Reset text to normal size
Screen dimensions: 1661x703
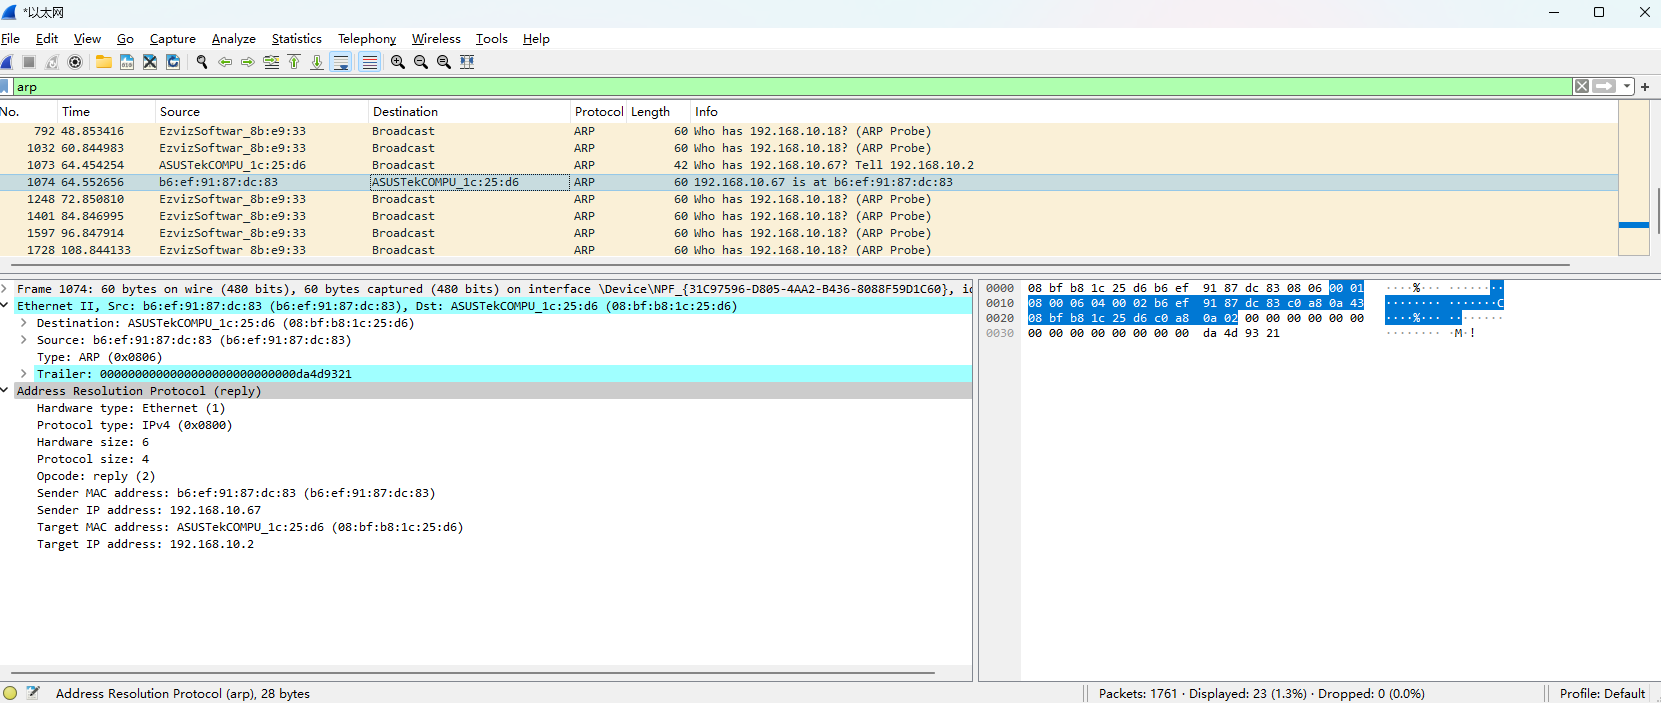444,62
